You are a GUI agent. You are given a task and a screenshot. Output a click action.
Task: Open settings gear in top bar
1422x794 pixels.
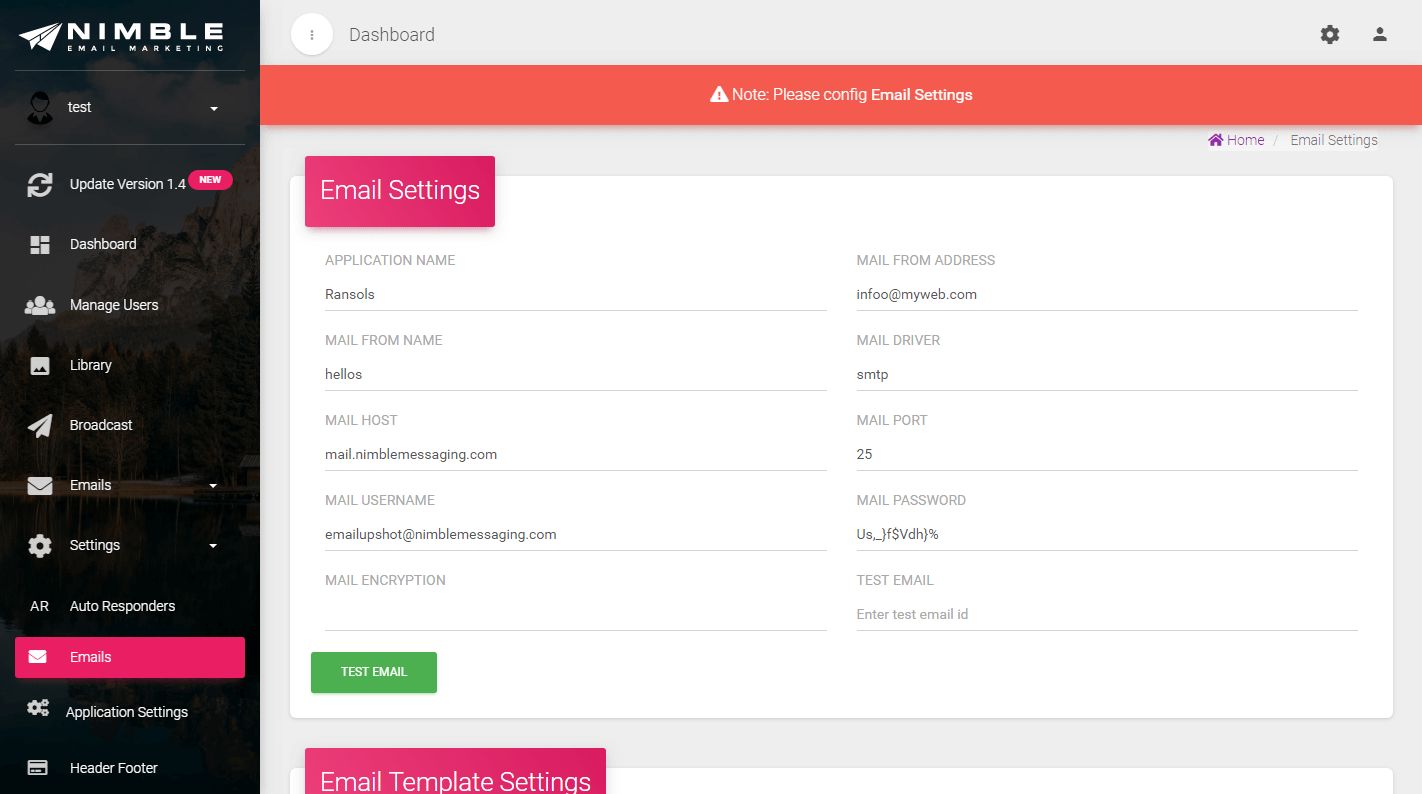(x=1330, y=35)
